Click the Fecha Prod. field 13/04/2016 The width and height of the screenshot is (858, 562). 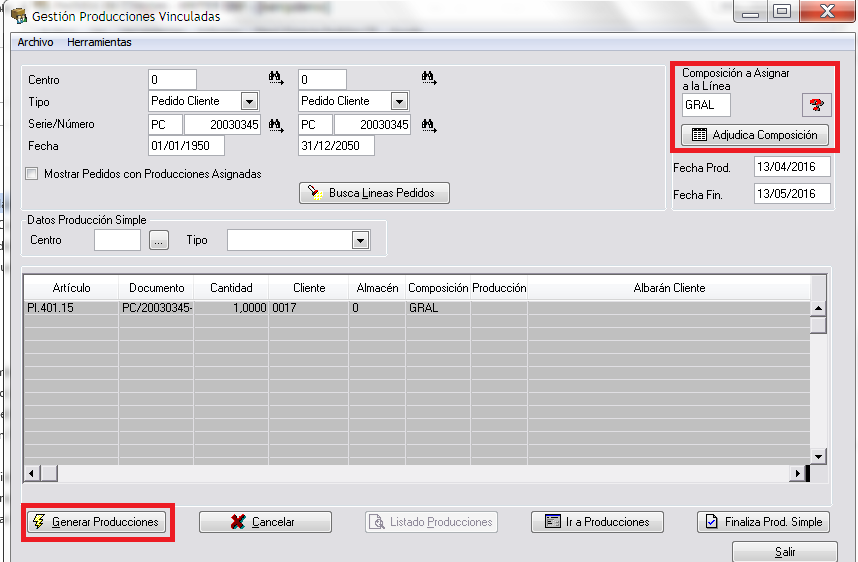click(x=792, y=167)
